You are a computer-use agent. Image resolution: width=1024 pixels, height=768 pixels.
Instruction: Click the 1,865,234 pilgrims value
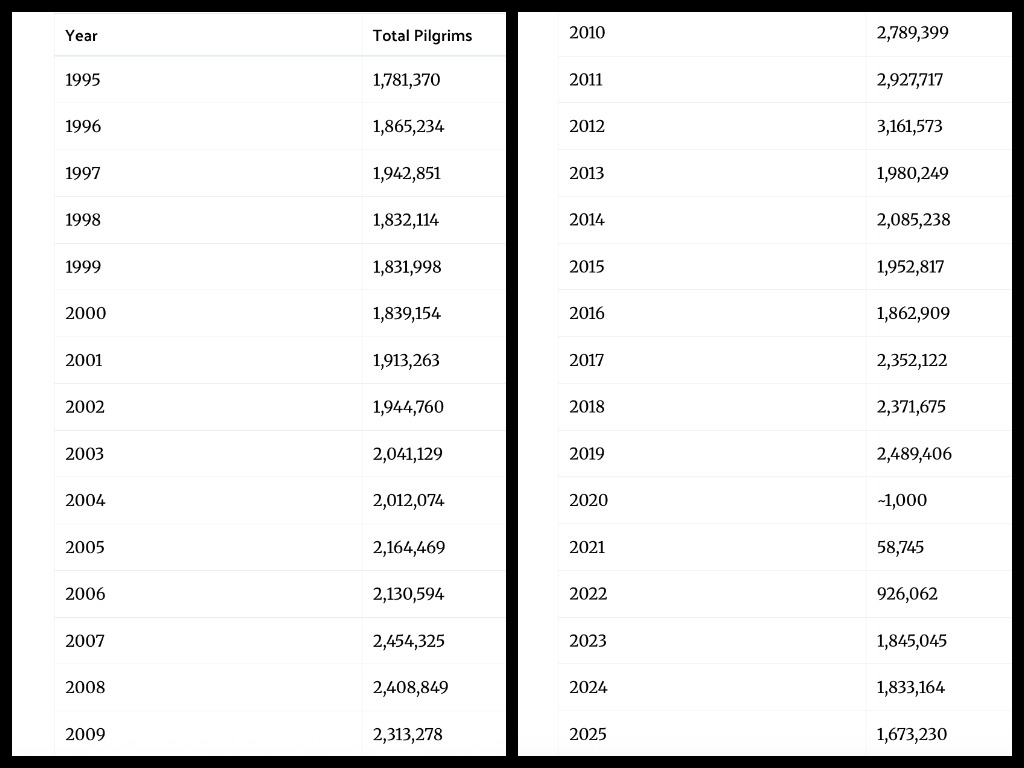[x=408, y=127]
